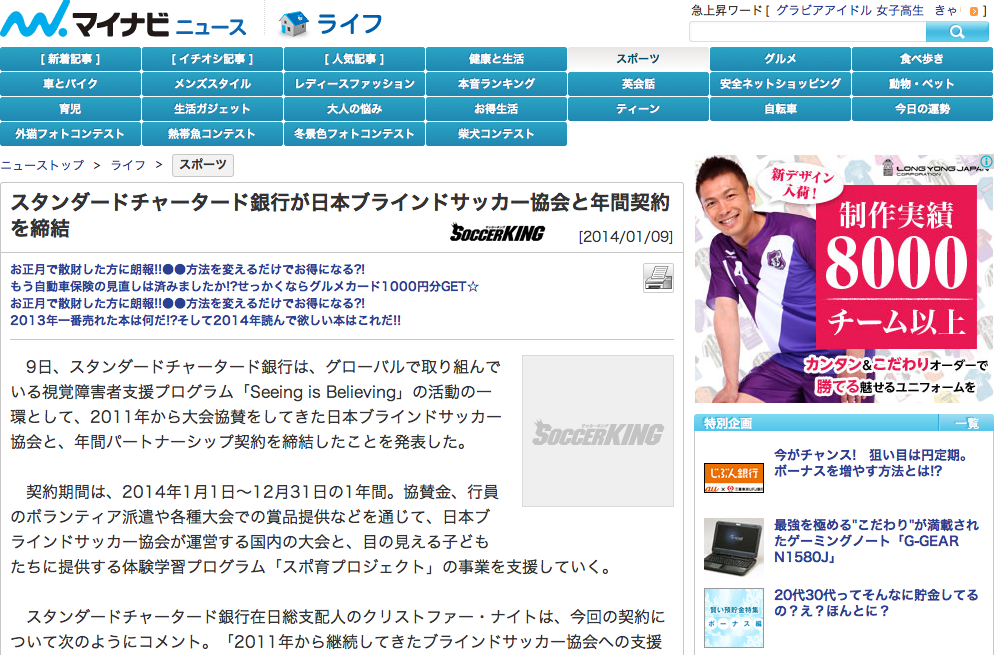The height and width of the screenshot is (655, 995).
Task: Select the スポーツ tab in navigation
Action: click(x=638, y=59)
